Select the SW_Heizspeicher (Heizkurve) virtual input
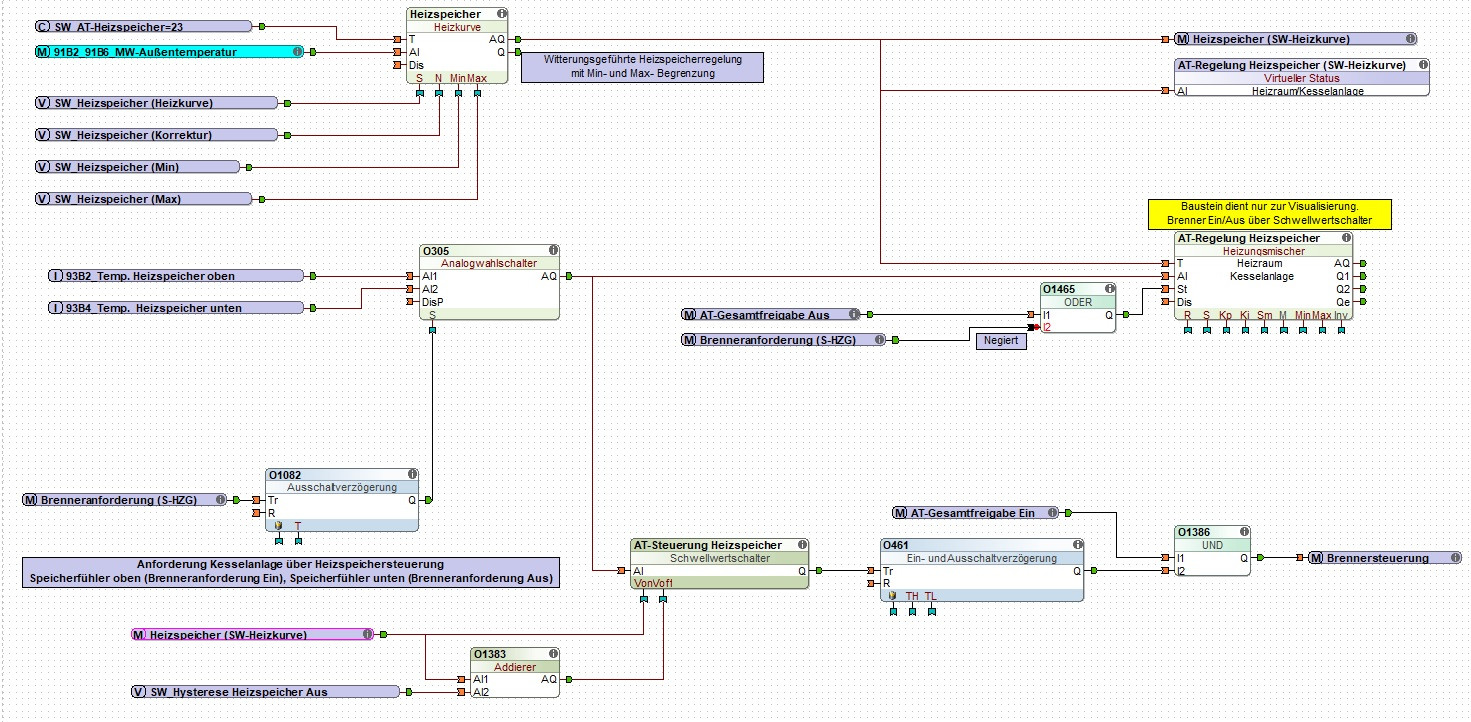This screenshot has width=1471, height=722. point(157,103)
